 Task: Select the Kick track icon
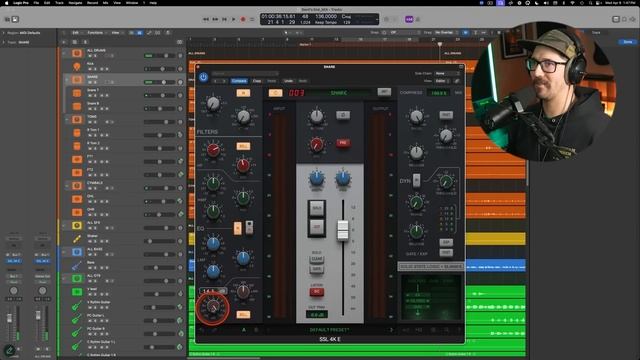[77, 66]
